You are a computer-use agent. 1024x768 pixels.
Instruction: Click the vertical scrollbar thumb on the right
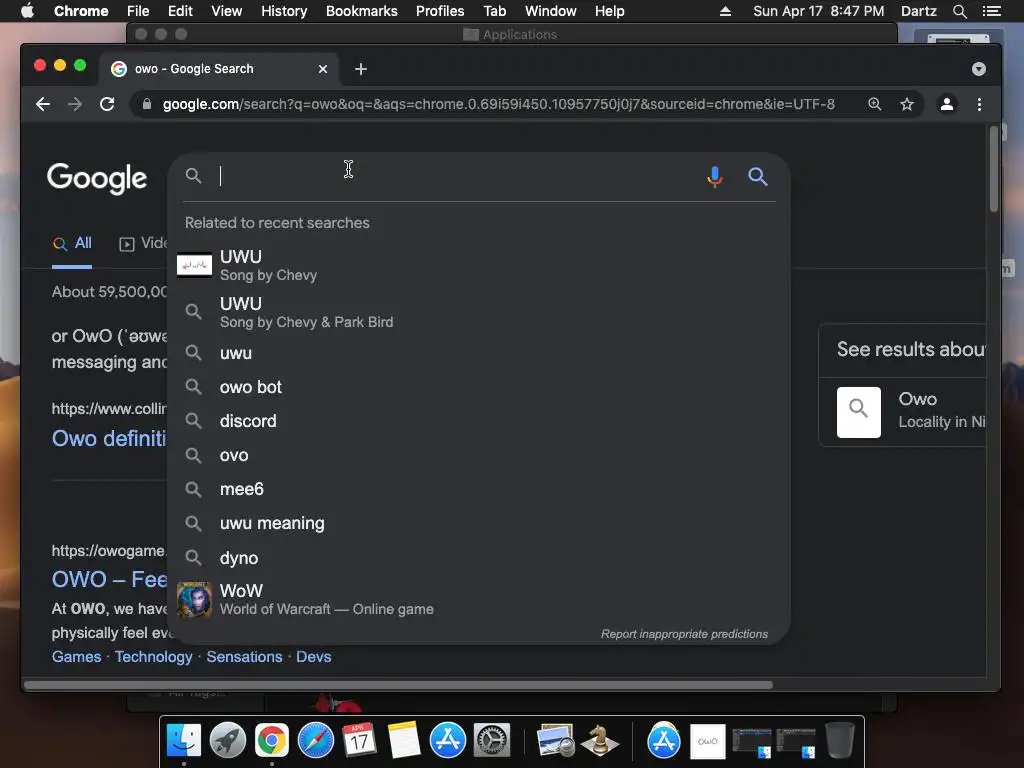tap(993, 168)
